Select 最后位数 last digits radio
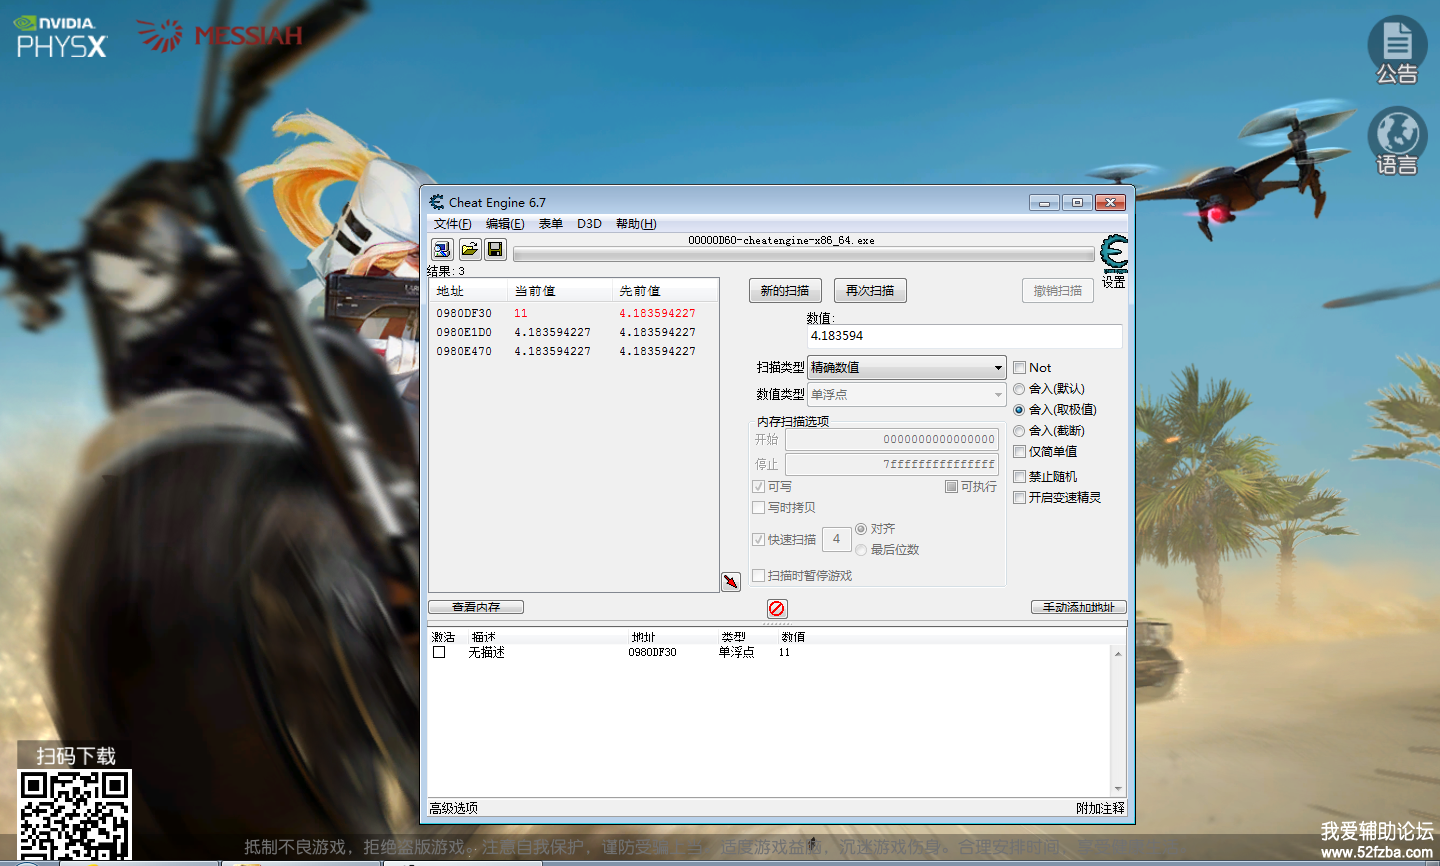Screen dimensions: 1440x866 (x=861, y=550)
